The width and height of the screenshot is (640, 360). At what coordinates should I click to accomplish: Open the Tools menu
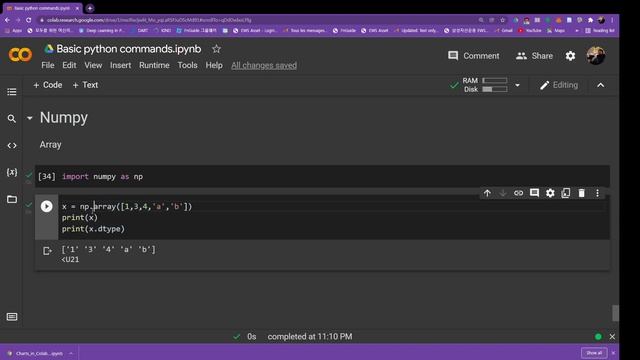[x=187, y=65]
